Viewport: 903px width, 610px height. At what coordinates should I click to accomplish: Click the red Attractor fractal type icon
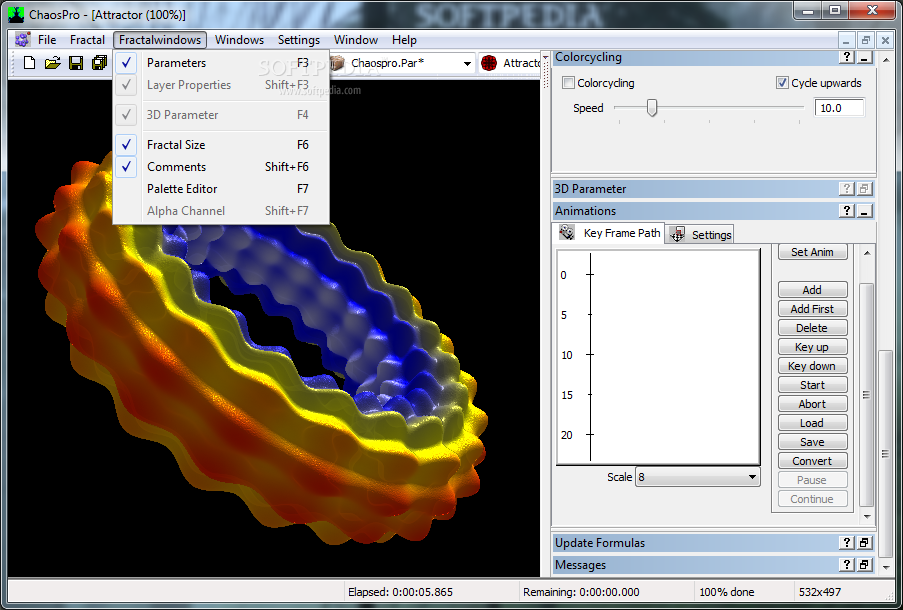(489, 63)
